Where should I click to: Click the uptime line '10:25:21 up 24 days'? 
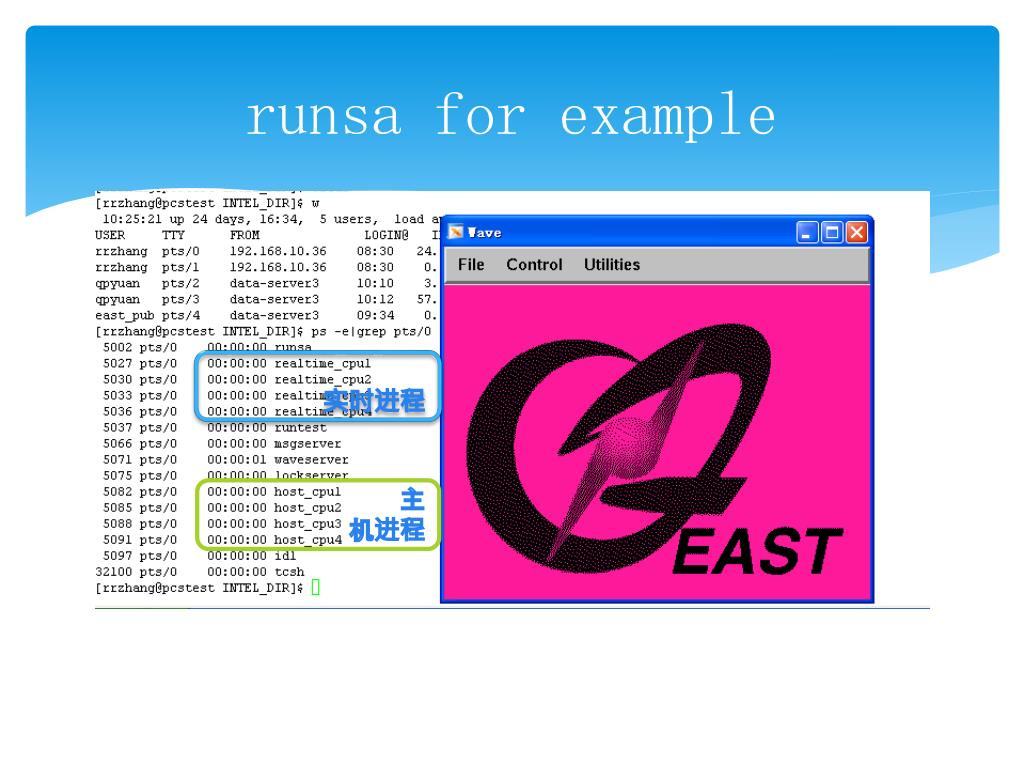pos(271,219)
